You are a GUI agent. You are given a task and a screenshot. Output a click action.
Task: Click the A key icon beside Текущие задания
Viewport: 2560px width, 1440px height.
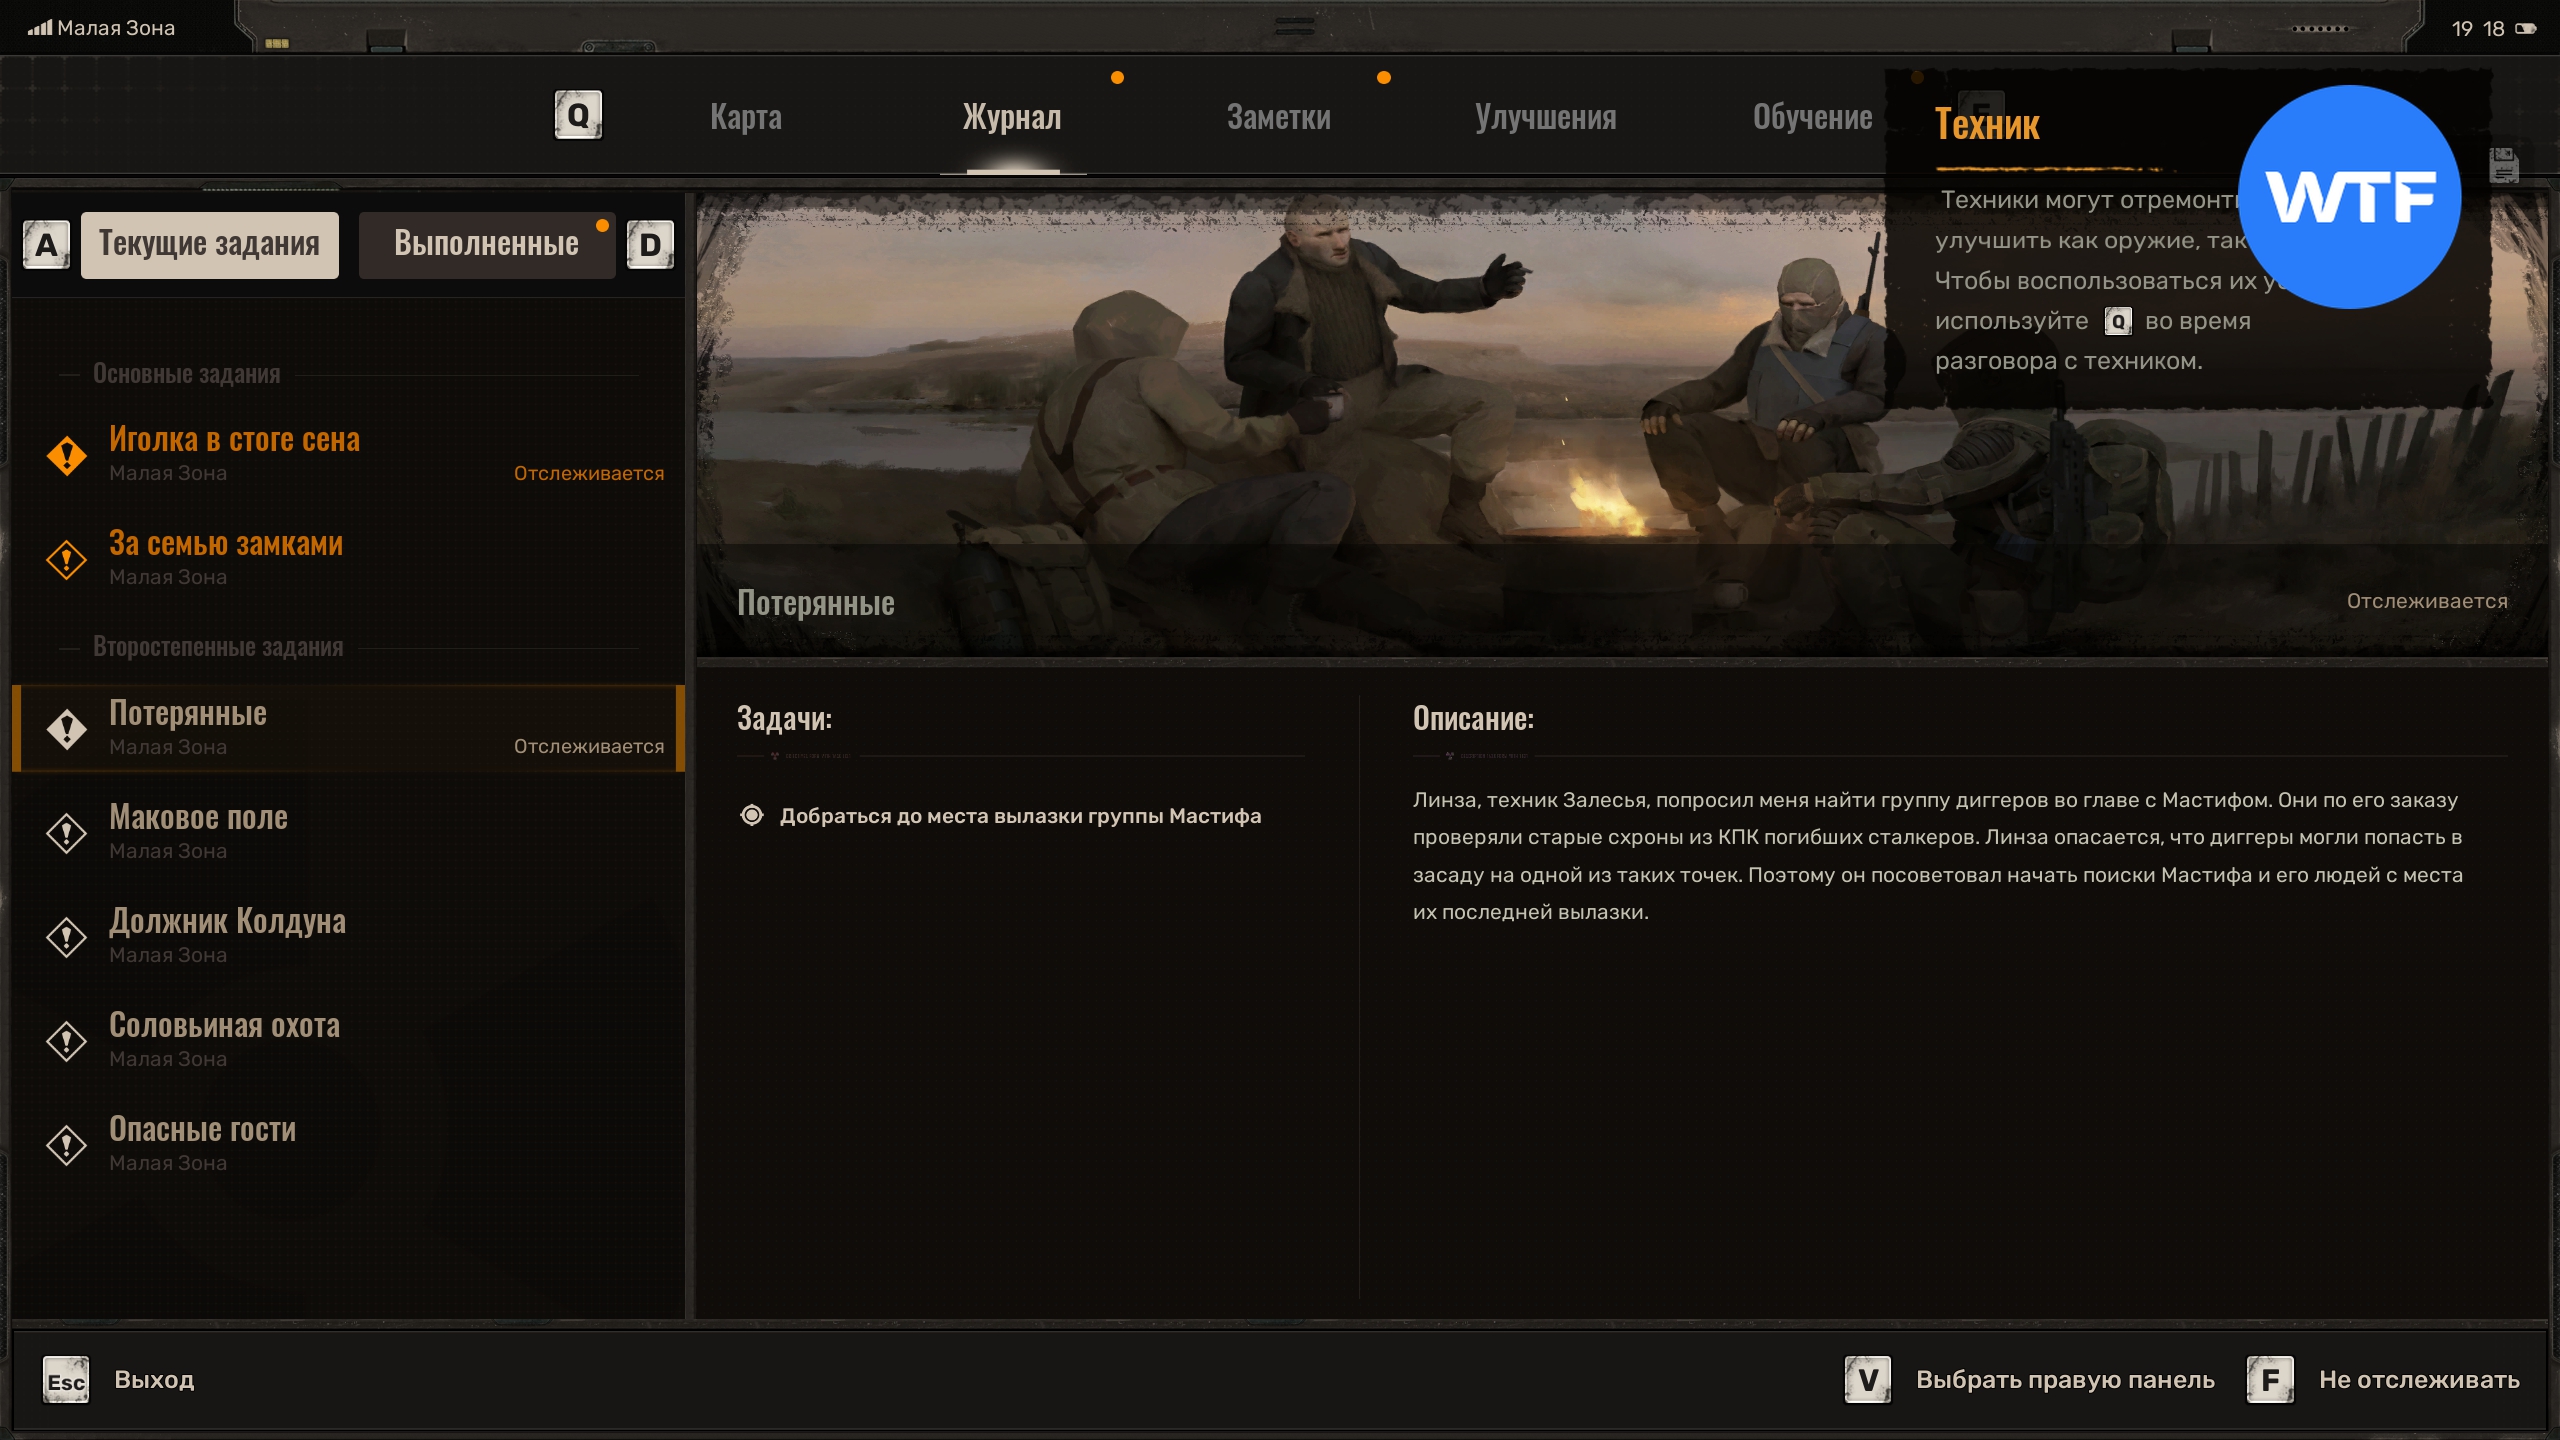pos(46,245)
